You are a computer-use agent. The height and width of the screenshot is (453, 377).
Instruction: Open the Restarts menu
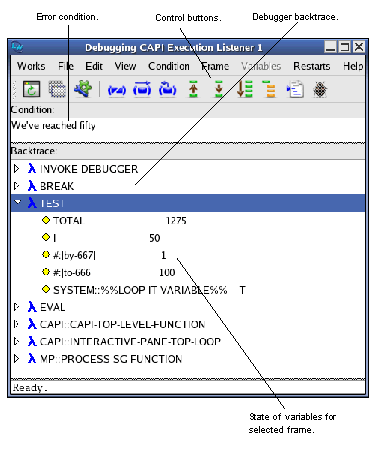(x=311, y=66)
